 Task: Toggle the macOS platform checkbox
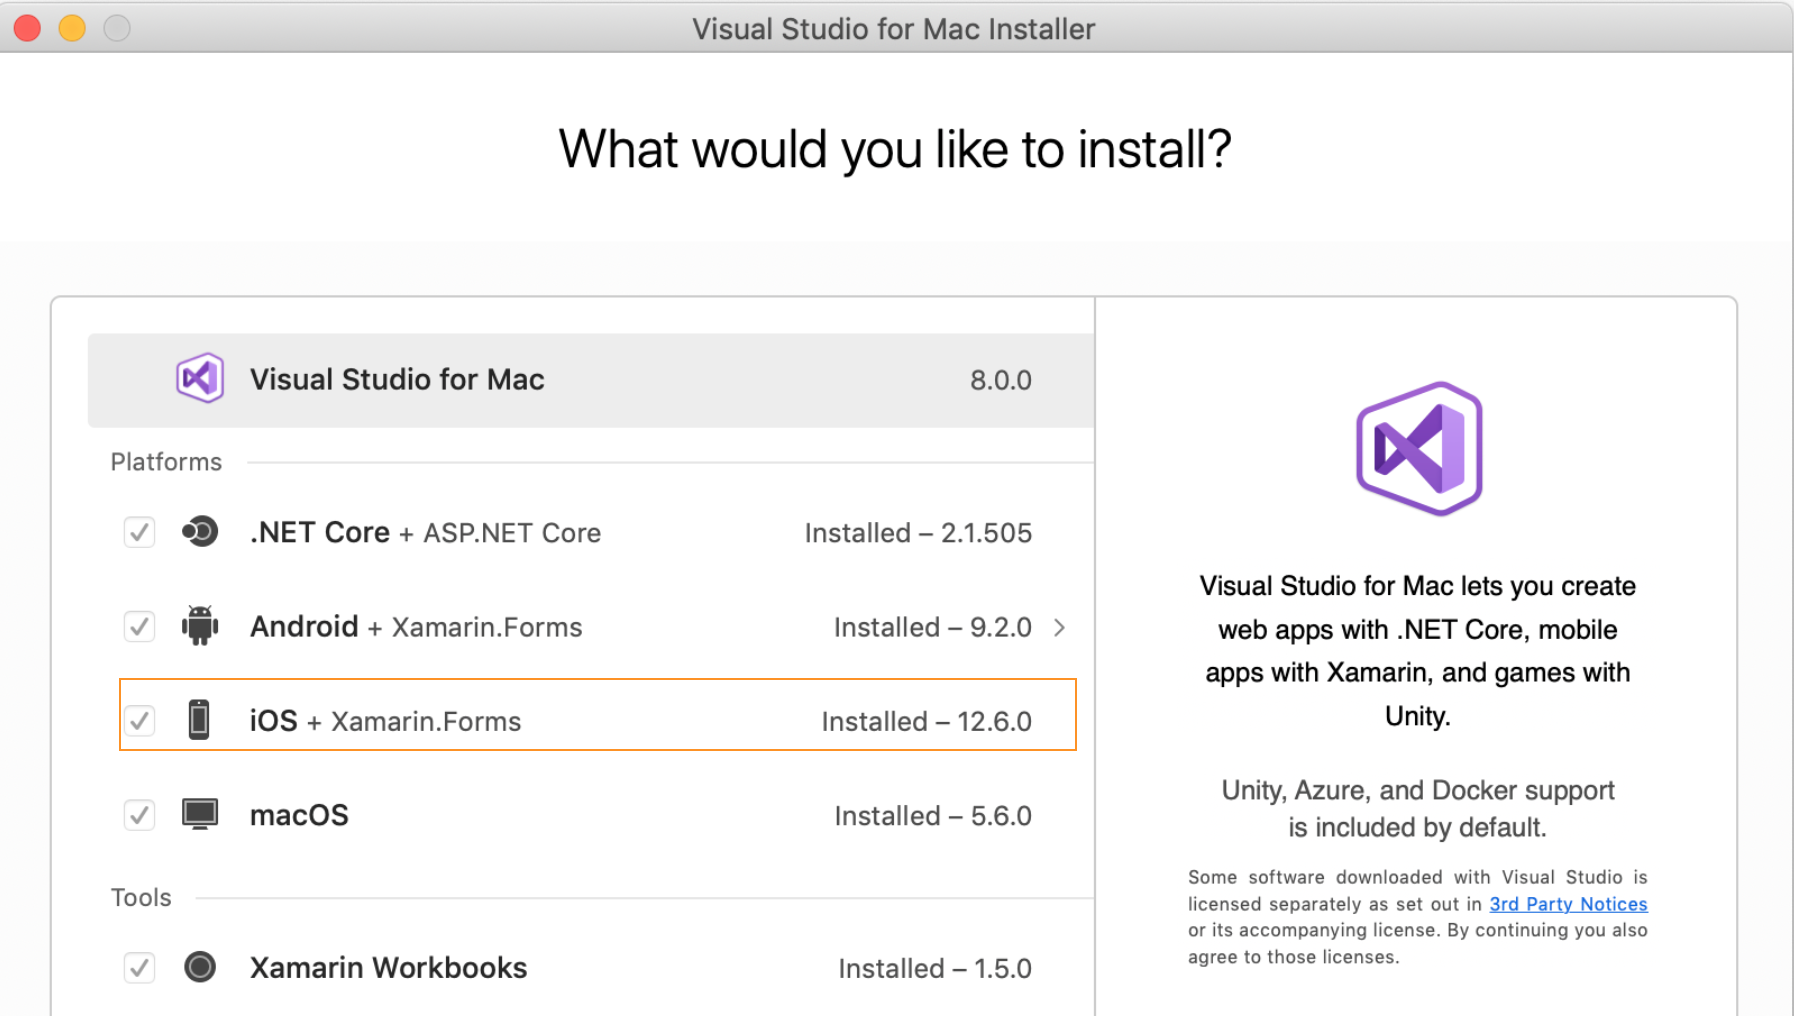pos(139,815)
